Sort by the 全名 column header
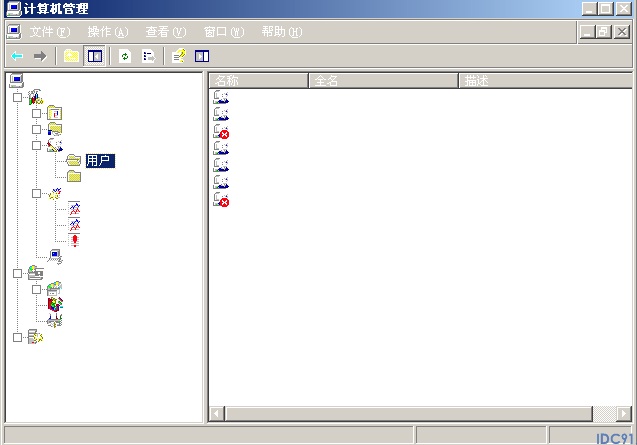 coord(384,80)
